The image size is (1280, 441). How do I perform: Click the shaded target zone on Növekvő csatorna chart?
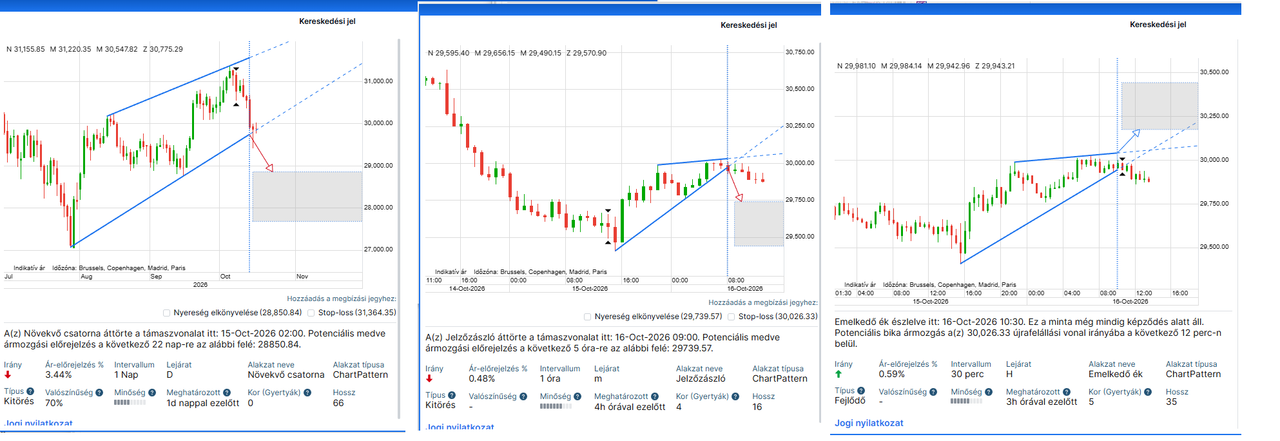click(x=307, y=196)
